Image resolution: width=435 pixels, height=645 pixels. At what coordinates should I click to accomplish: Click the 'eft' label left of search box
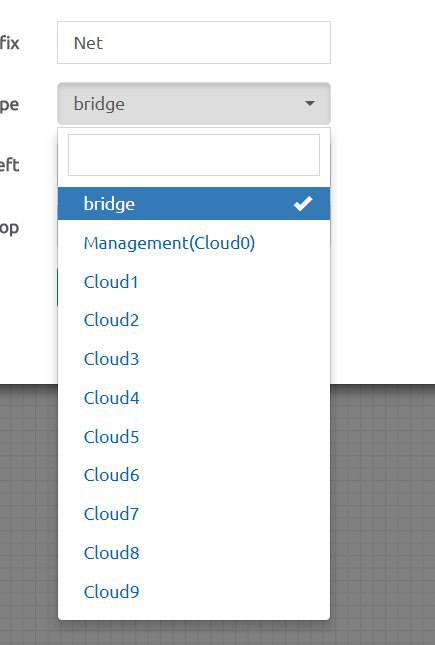[x=9, y=165]
